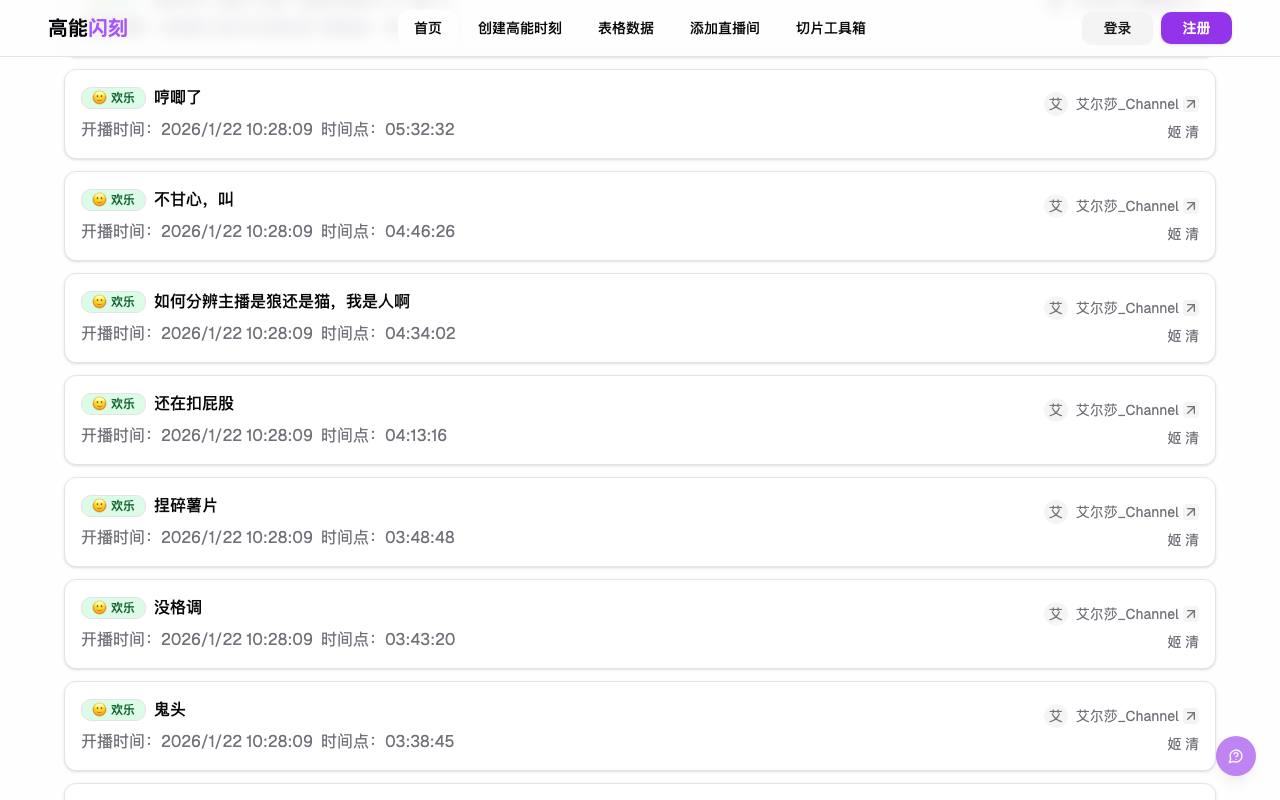Viewport: 1280px width, 800px height.
Task: Open 切片工具箱 navigation item
Action: tap(831, 28)
